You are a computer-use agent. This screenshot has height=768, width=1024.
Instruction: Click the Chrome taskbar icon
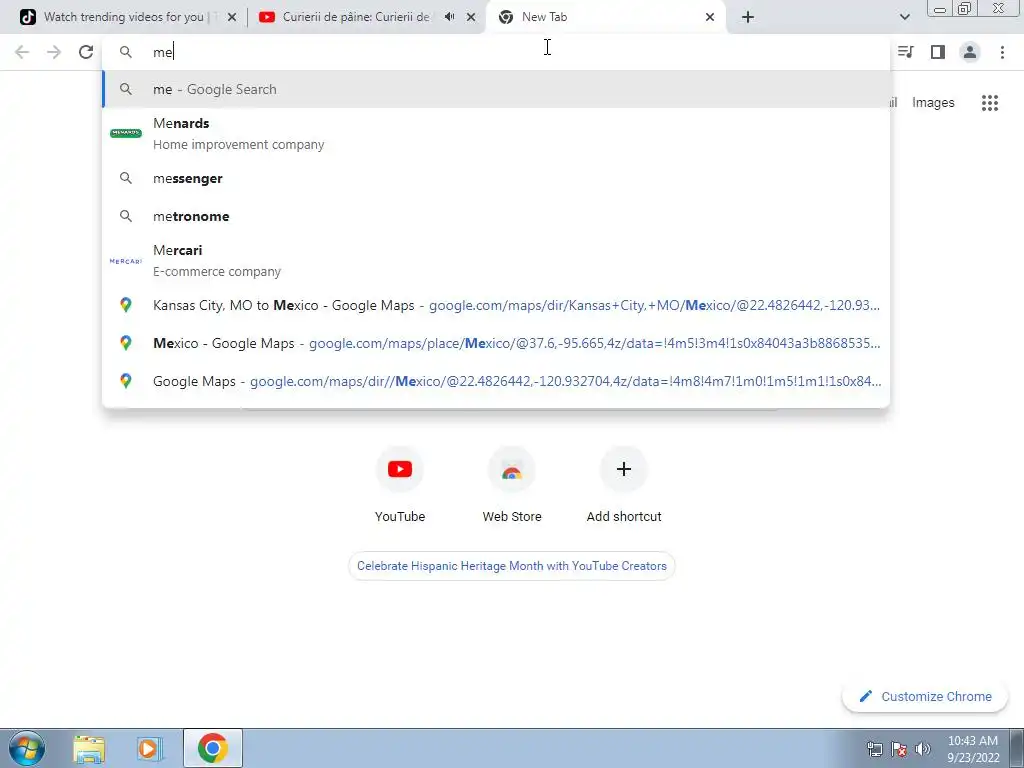click(212, 748)
